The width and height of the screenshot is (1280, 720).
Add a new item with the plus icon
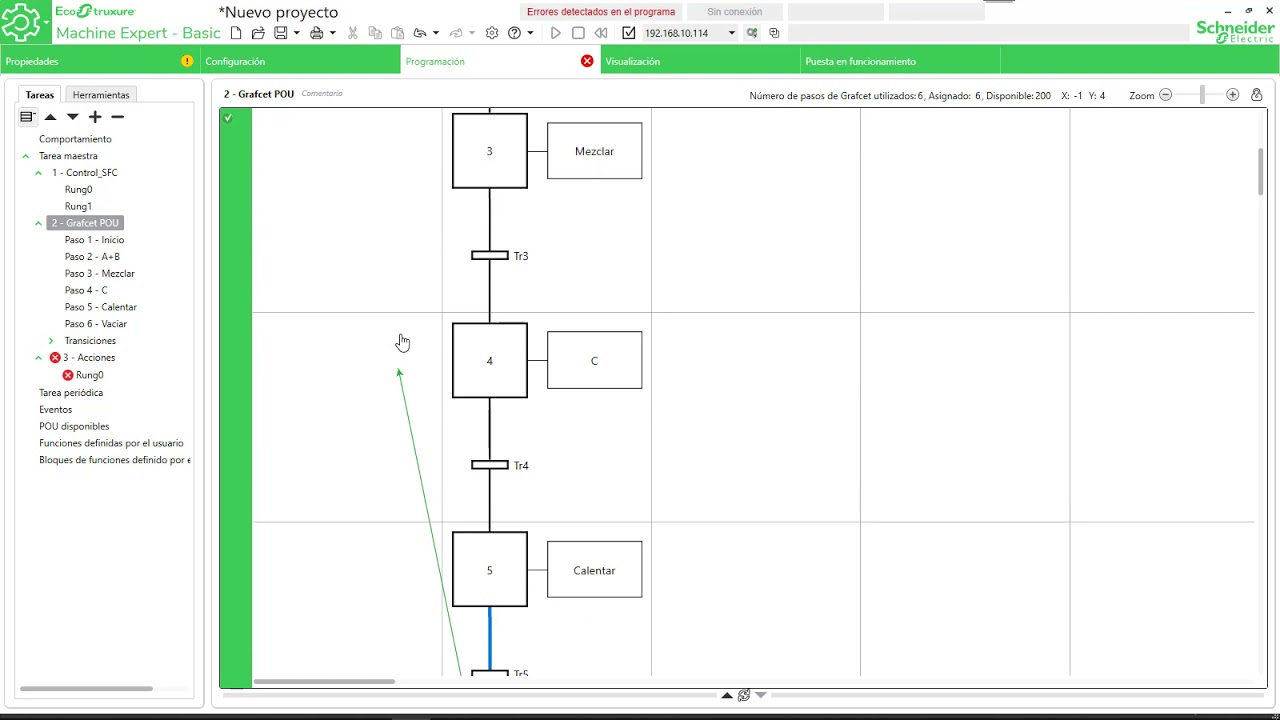[x=95, y=117]
